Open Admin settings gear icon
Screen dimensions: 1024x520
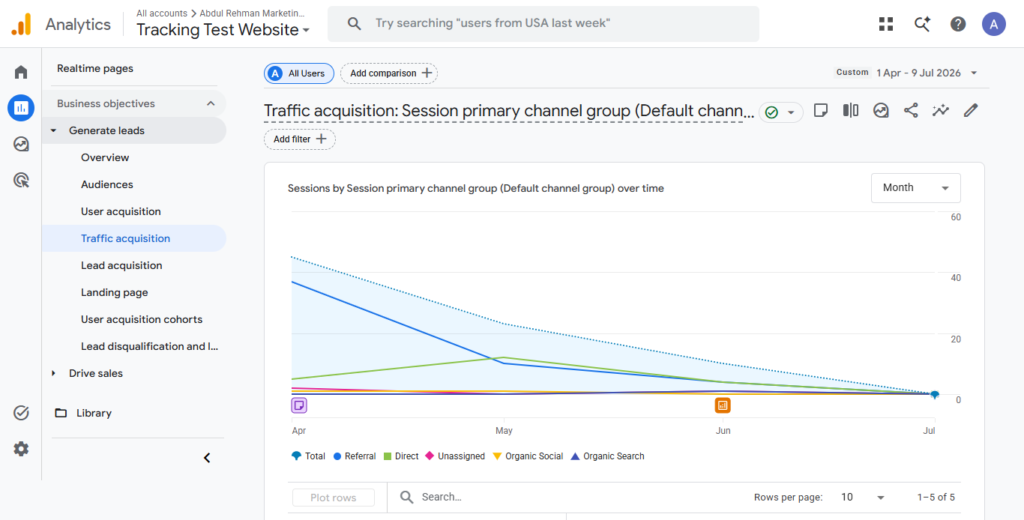21,449
